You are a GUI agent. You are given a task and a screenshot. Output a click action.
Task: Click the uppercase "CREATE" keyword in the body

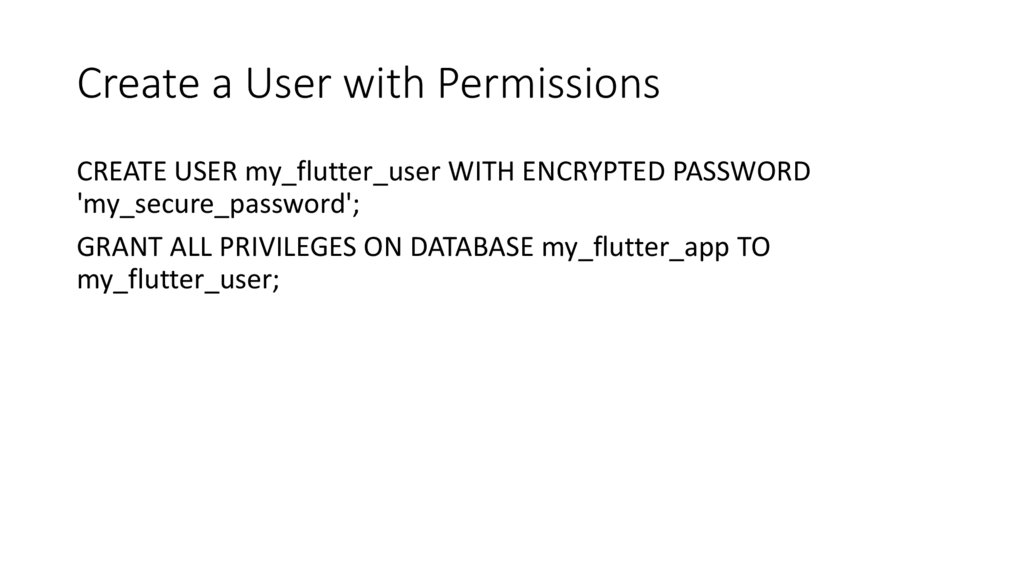pyautogui.click(x=119, y=172)
